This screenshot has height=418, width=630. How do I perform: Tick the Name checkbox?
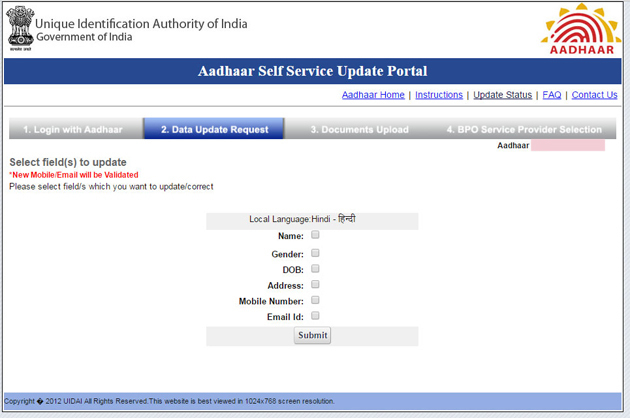point(315,235)
